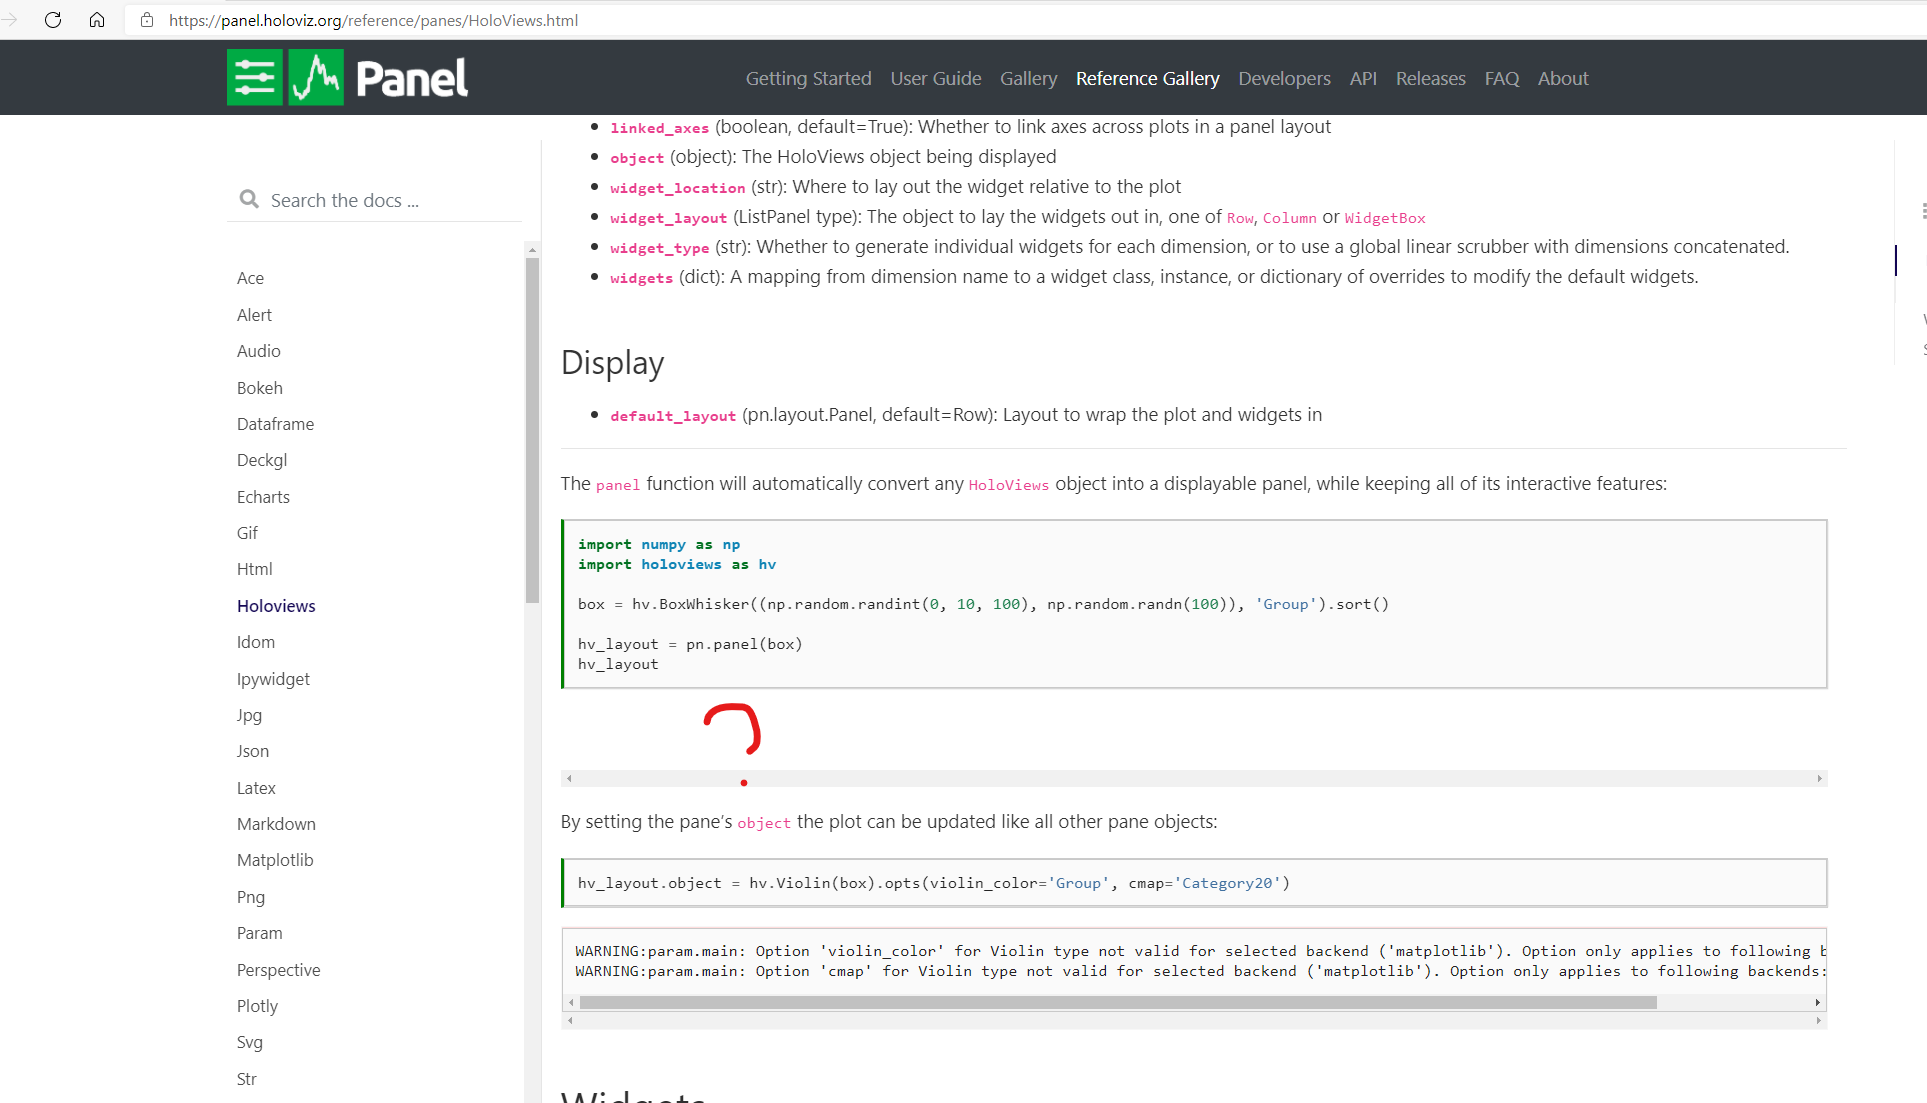Open the Reference Gallery section
This screenshot has height=1103, width=1927.
(1147, 78)
